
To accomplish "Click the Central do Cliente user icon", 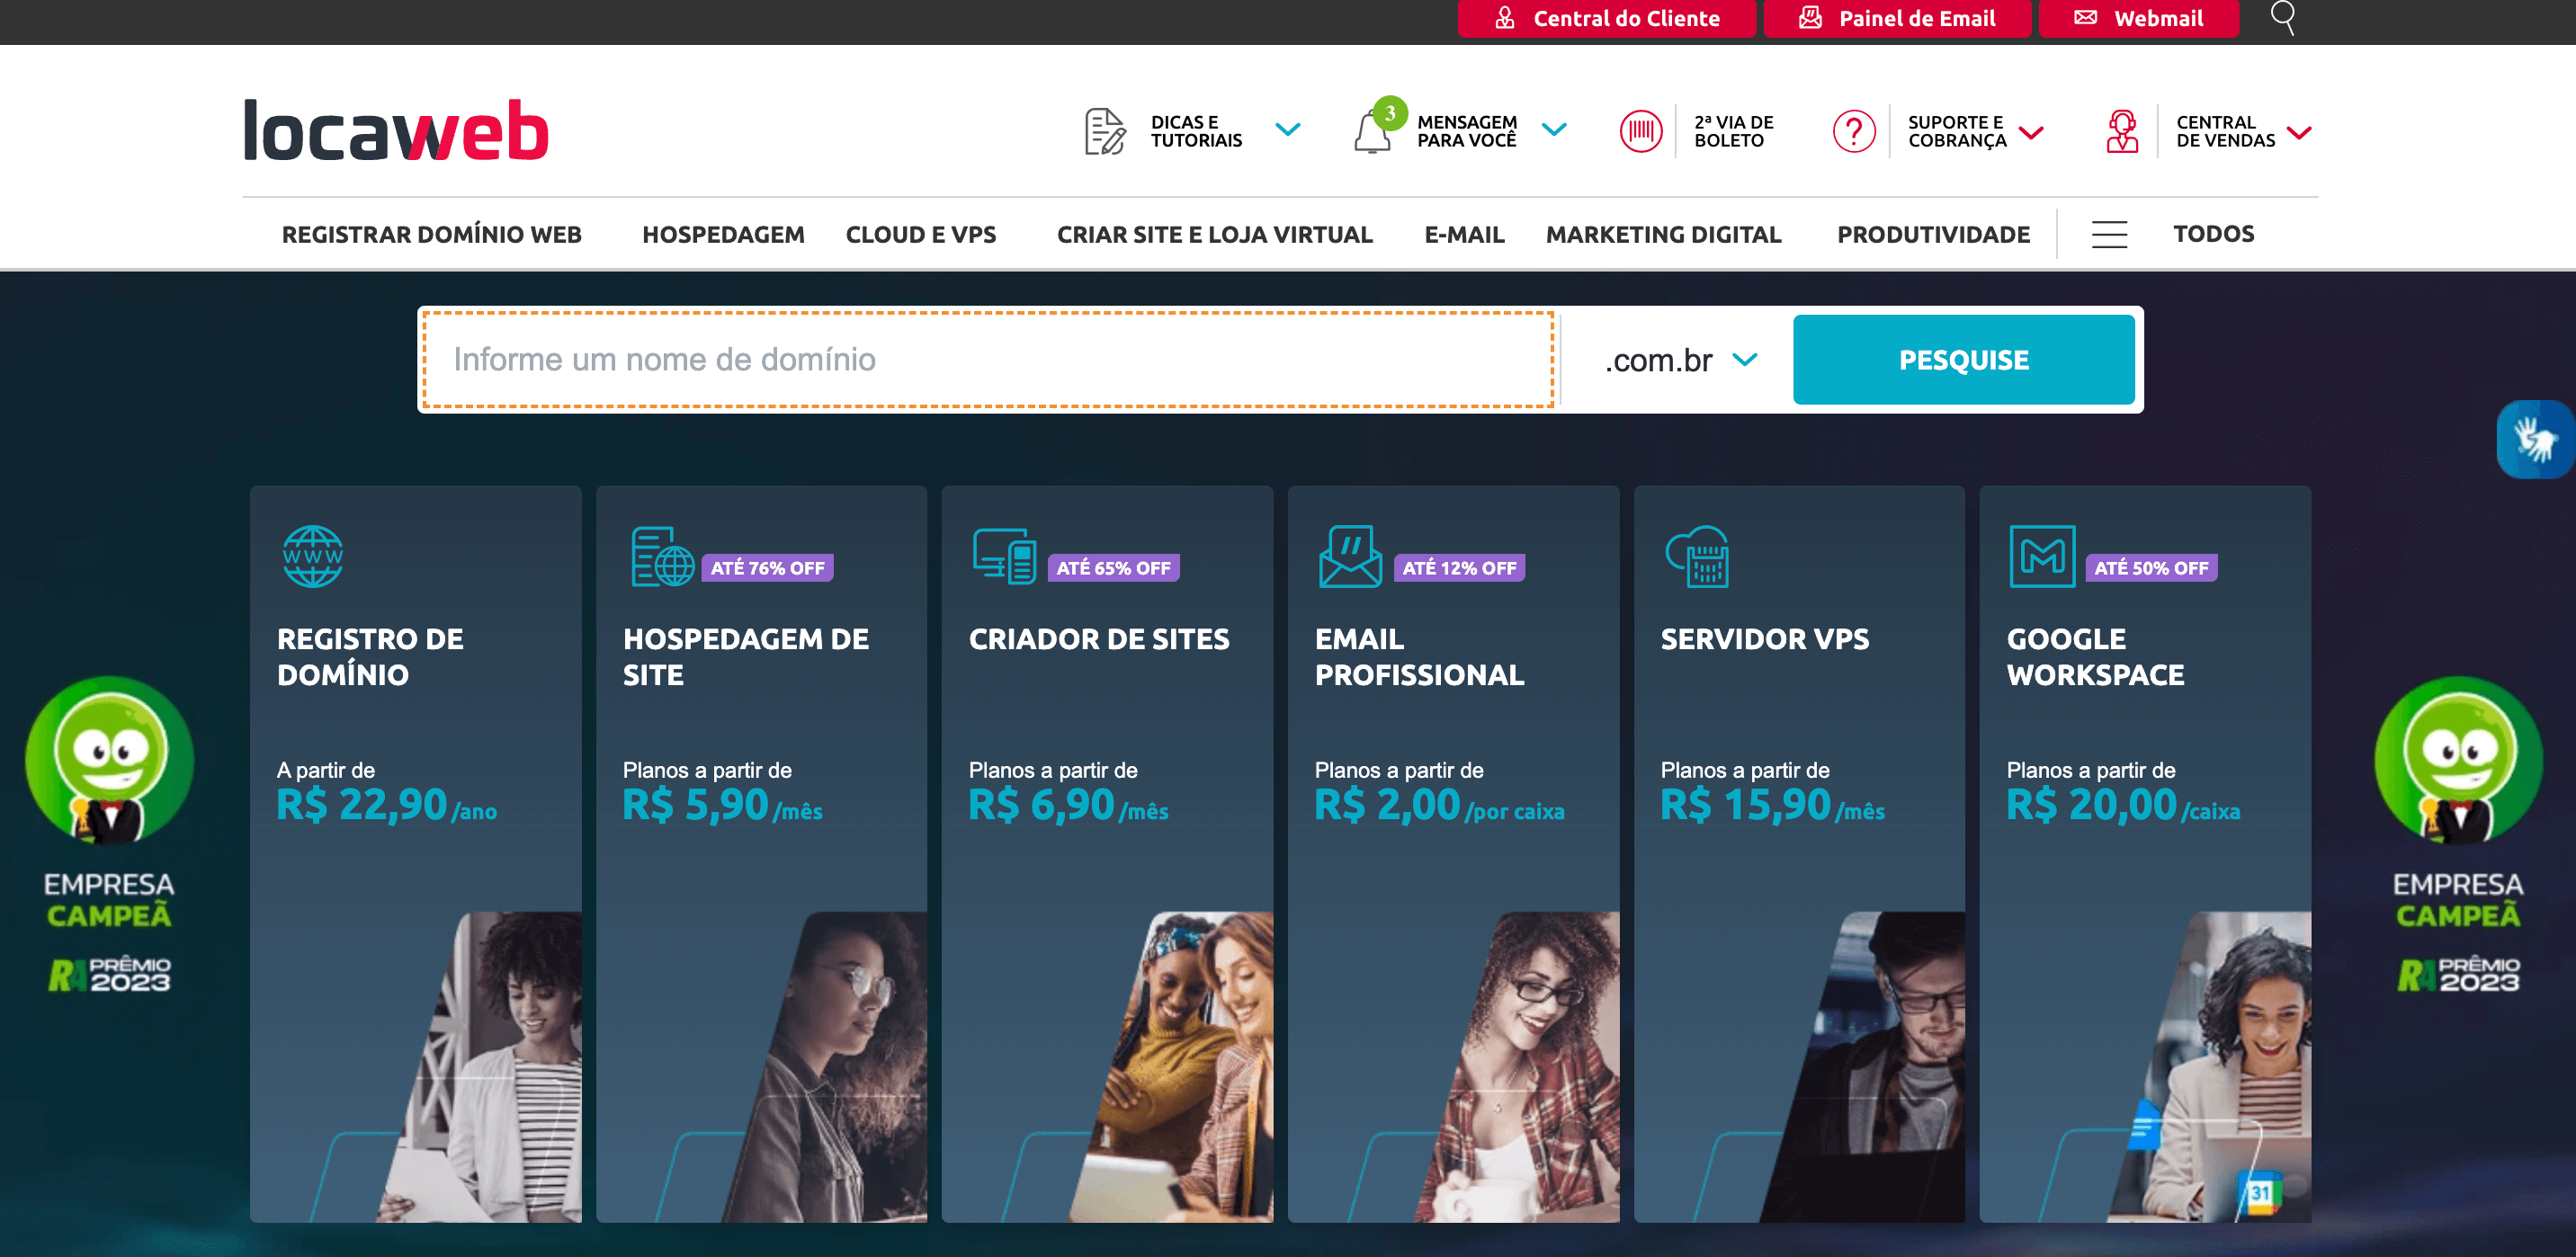I will (1505, 18).
